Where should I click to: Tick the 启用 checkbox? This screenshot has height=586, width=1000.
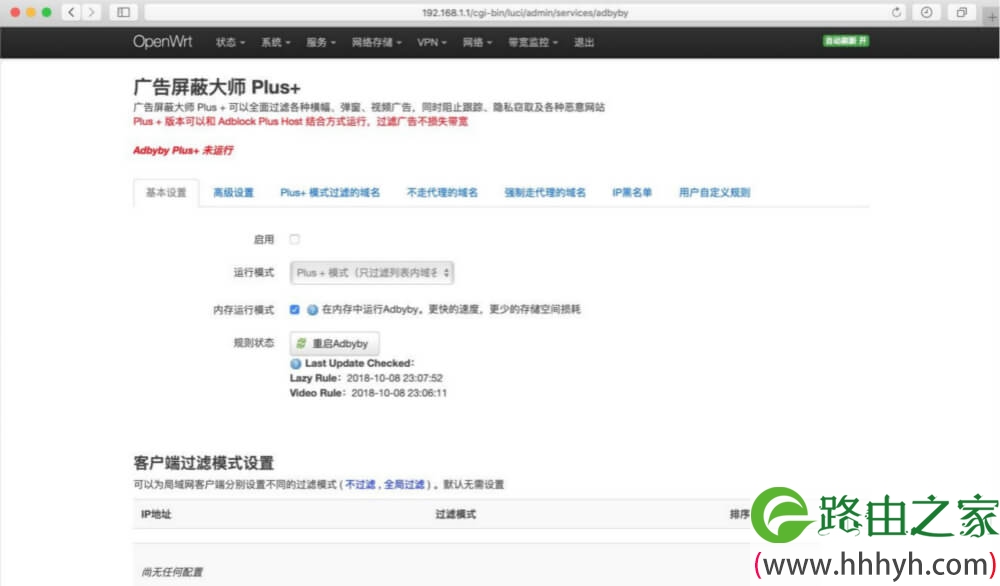tap(294, 239)
